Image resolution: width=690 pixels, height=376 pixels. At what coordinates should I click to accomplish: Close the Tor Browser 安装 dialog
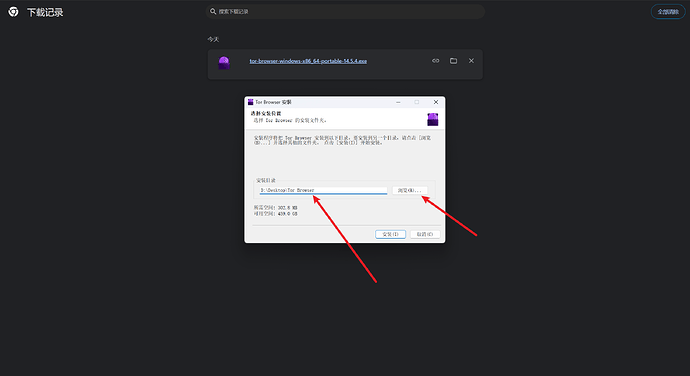pos(436,102)
